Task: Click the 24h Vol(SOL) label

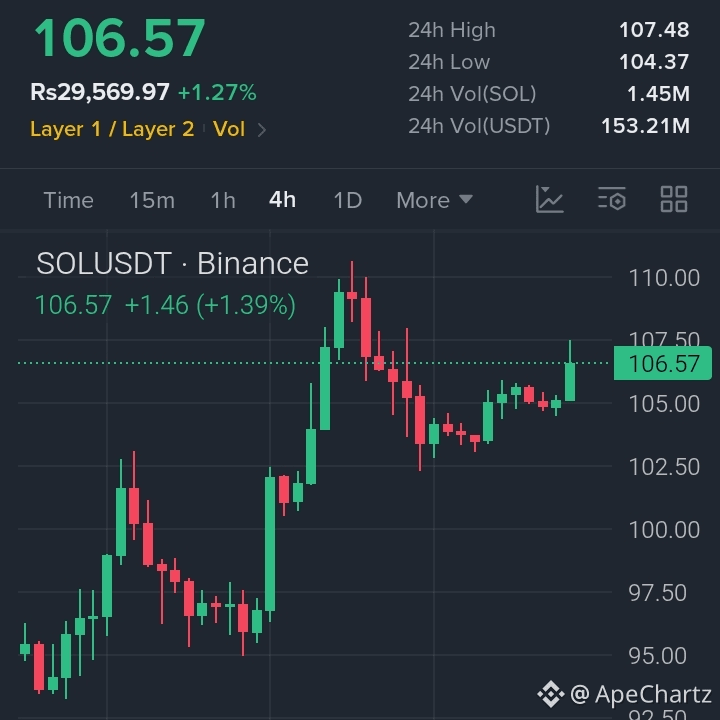Action: (x=472, y=94)
